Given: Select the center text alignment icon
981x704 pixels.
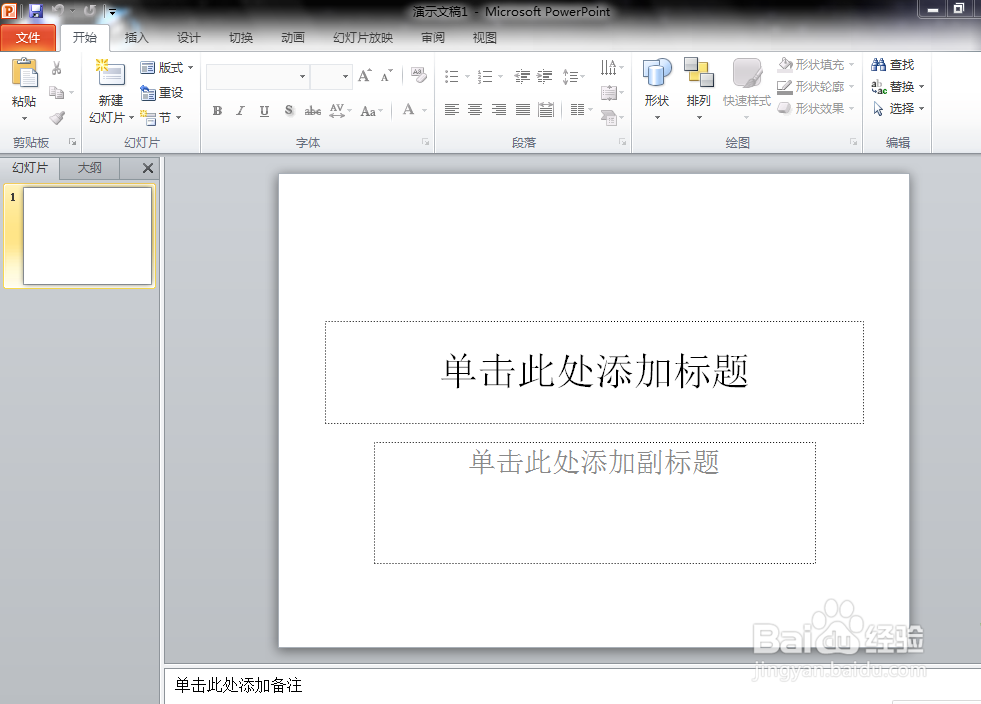Looking at the screenshot, I should [475, 111].
